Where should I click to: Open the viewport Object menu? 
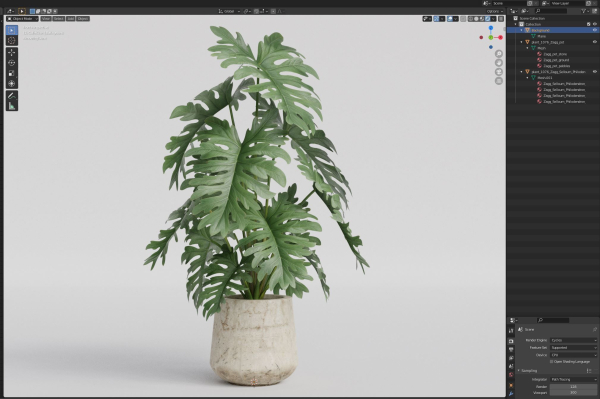tap(83, 19)
